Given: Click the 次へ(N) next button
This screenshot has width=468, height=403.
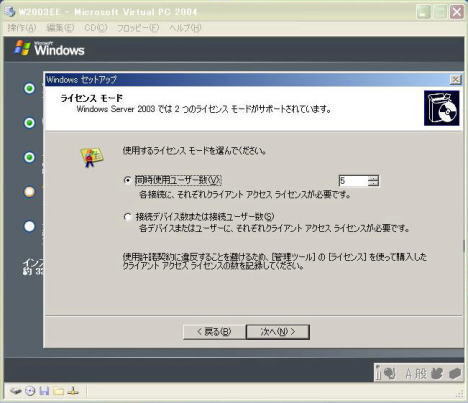Looking at the screenshot, I should click(278, 332).
